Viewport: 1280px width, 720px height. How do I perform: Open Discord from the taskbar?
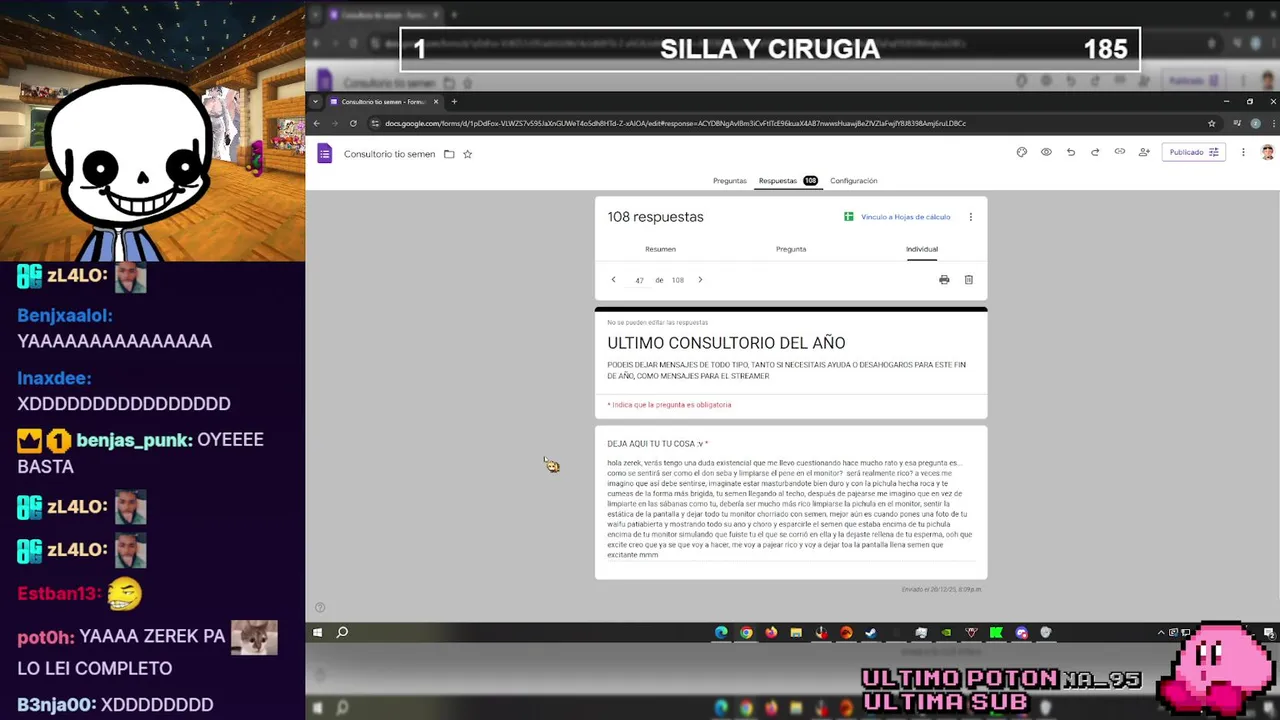coord(1021,632)
